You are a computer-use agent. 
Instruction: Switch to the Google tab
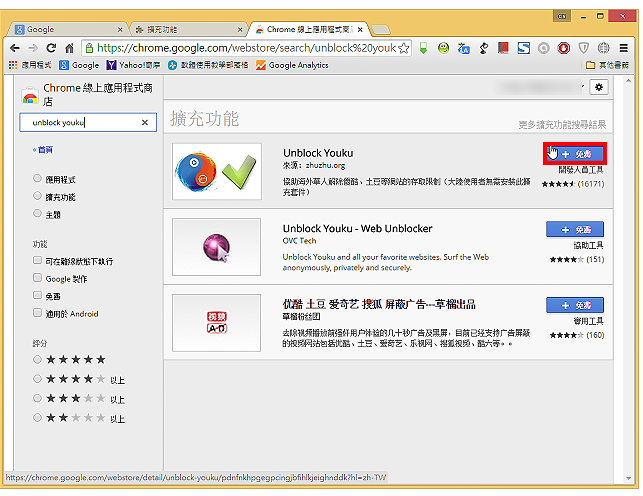point(66,30)
